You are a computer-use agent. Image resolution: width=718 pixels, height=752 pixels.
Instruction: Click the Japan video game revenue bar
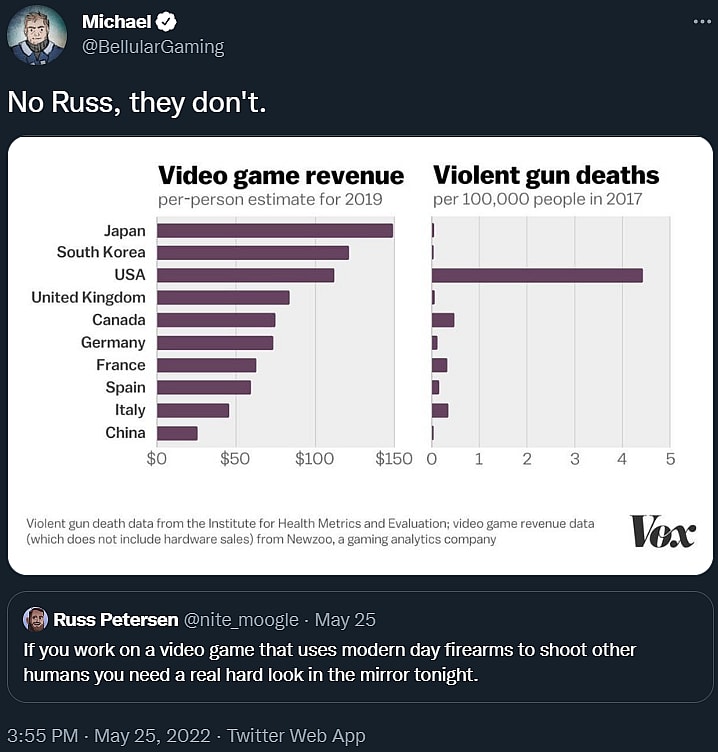point(275,230)
